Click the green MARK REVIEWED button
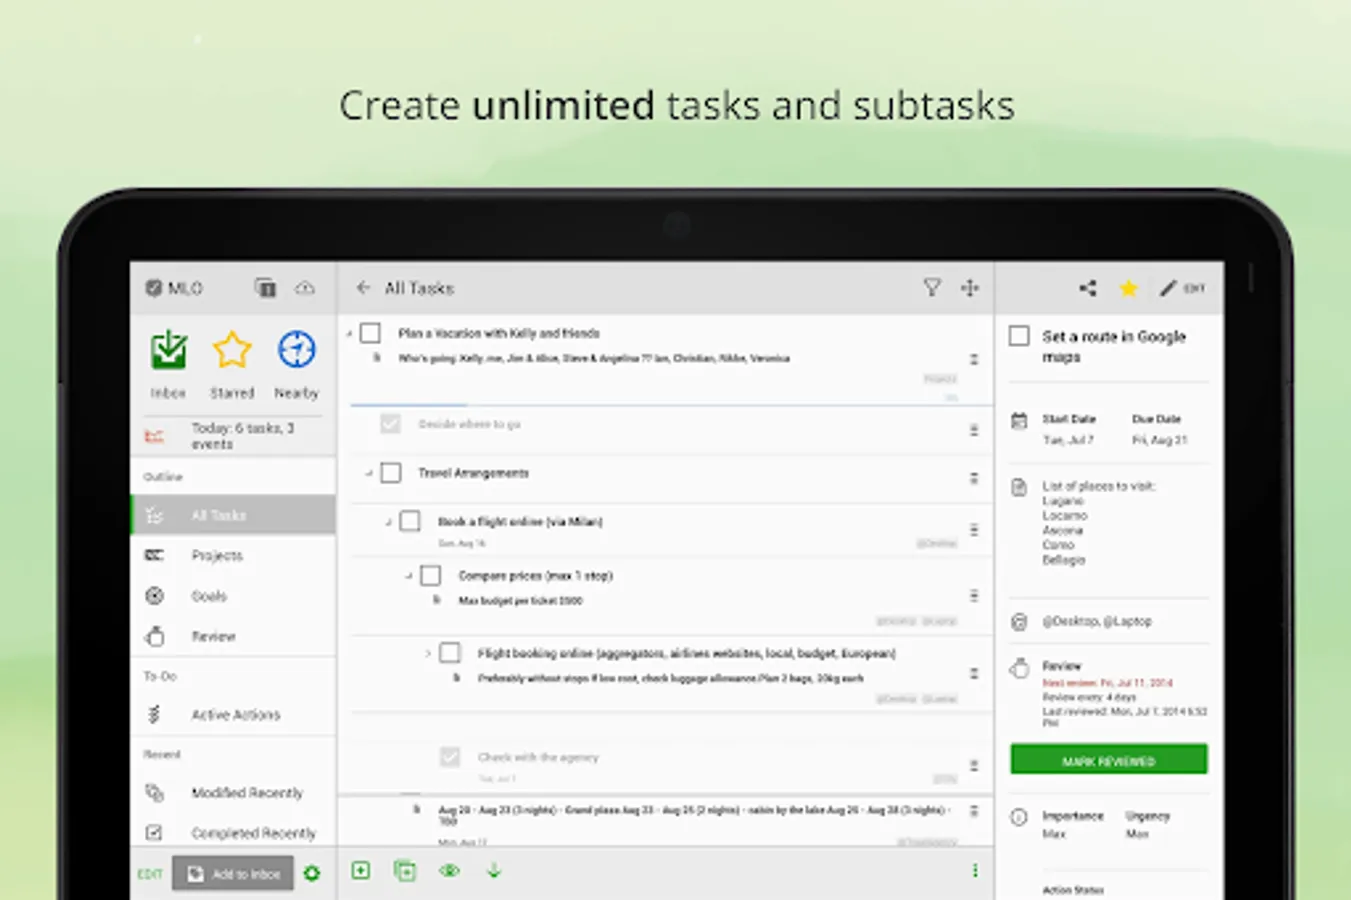Image resolution: width=1351 pixels, height=900 pixels. (x=1108, y=760)
